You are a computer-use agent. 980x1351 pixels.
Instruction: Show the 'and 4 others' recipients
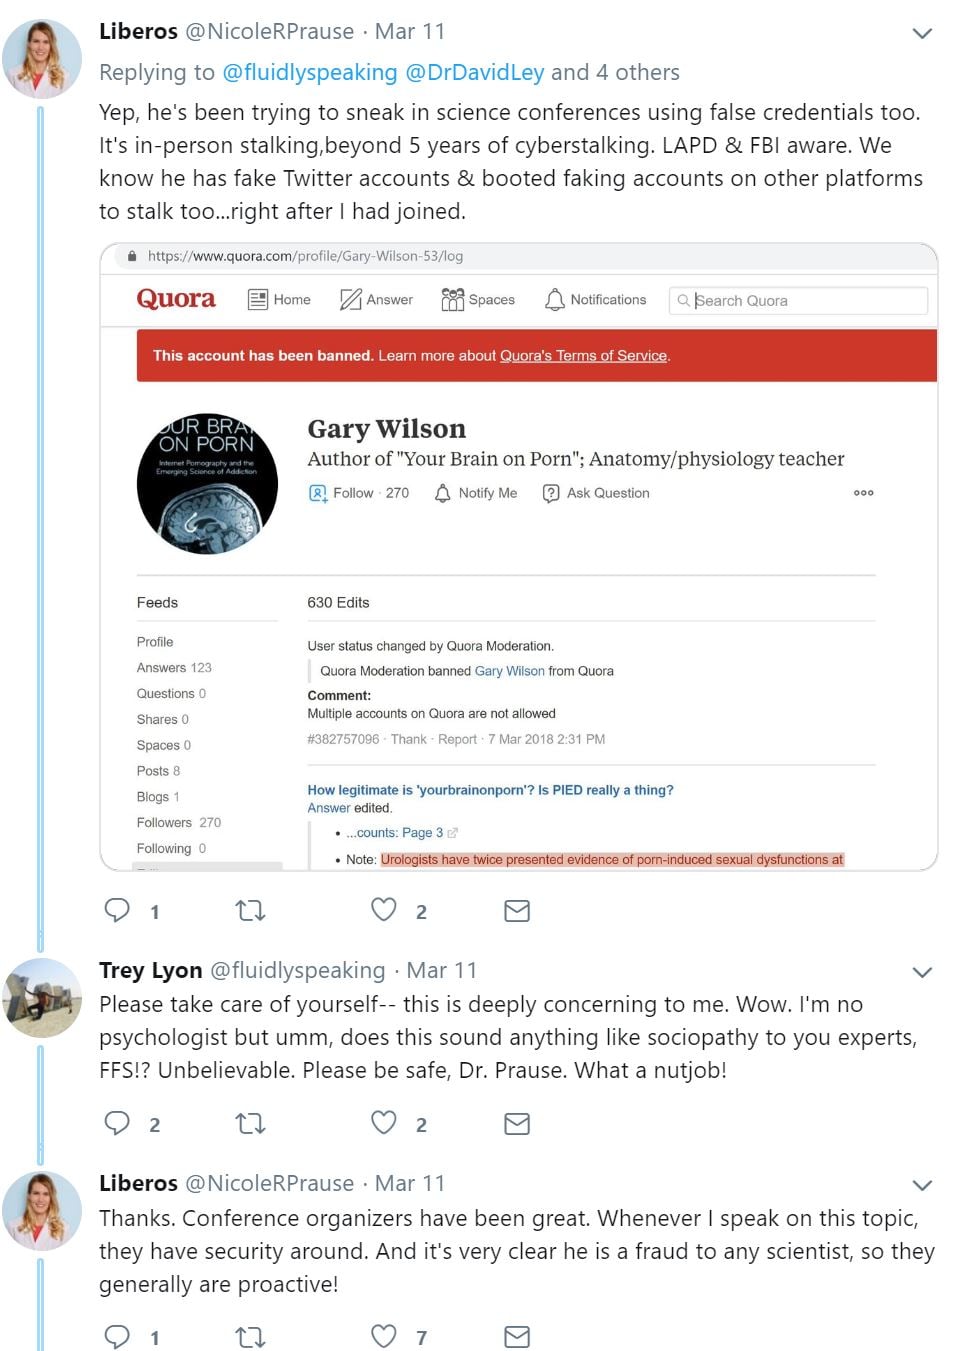[615, 72]
